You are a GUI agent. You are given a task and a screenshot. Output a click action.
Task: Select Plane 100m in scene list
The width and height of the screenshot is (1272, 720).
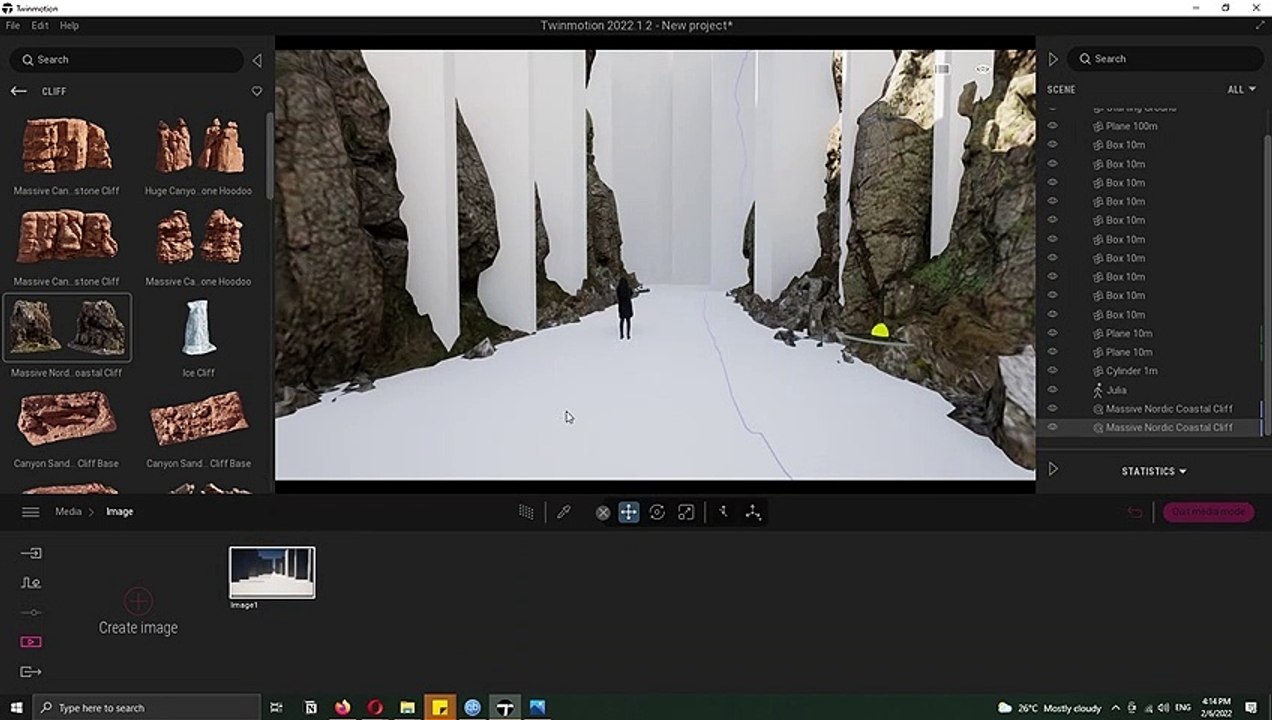1131,126
